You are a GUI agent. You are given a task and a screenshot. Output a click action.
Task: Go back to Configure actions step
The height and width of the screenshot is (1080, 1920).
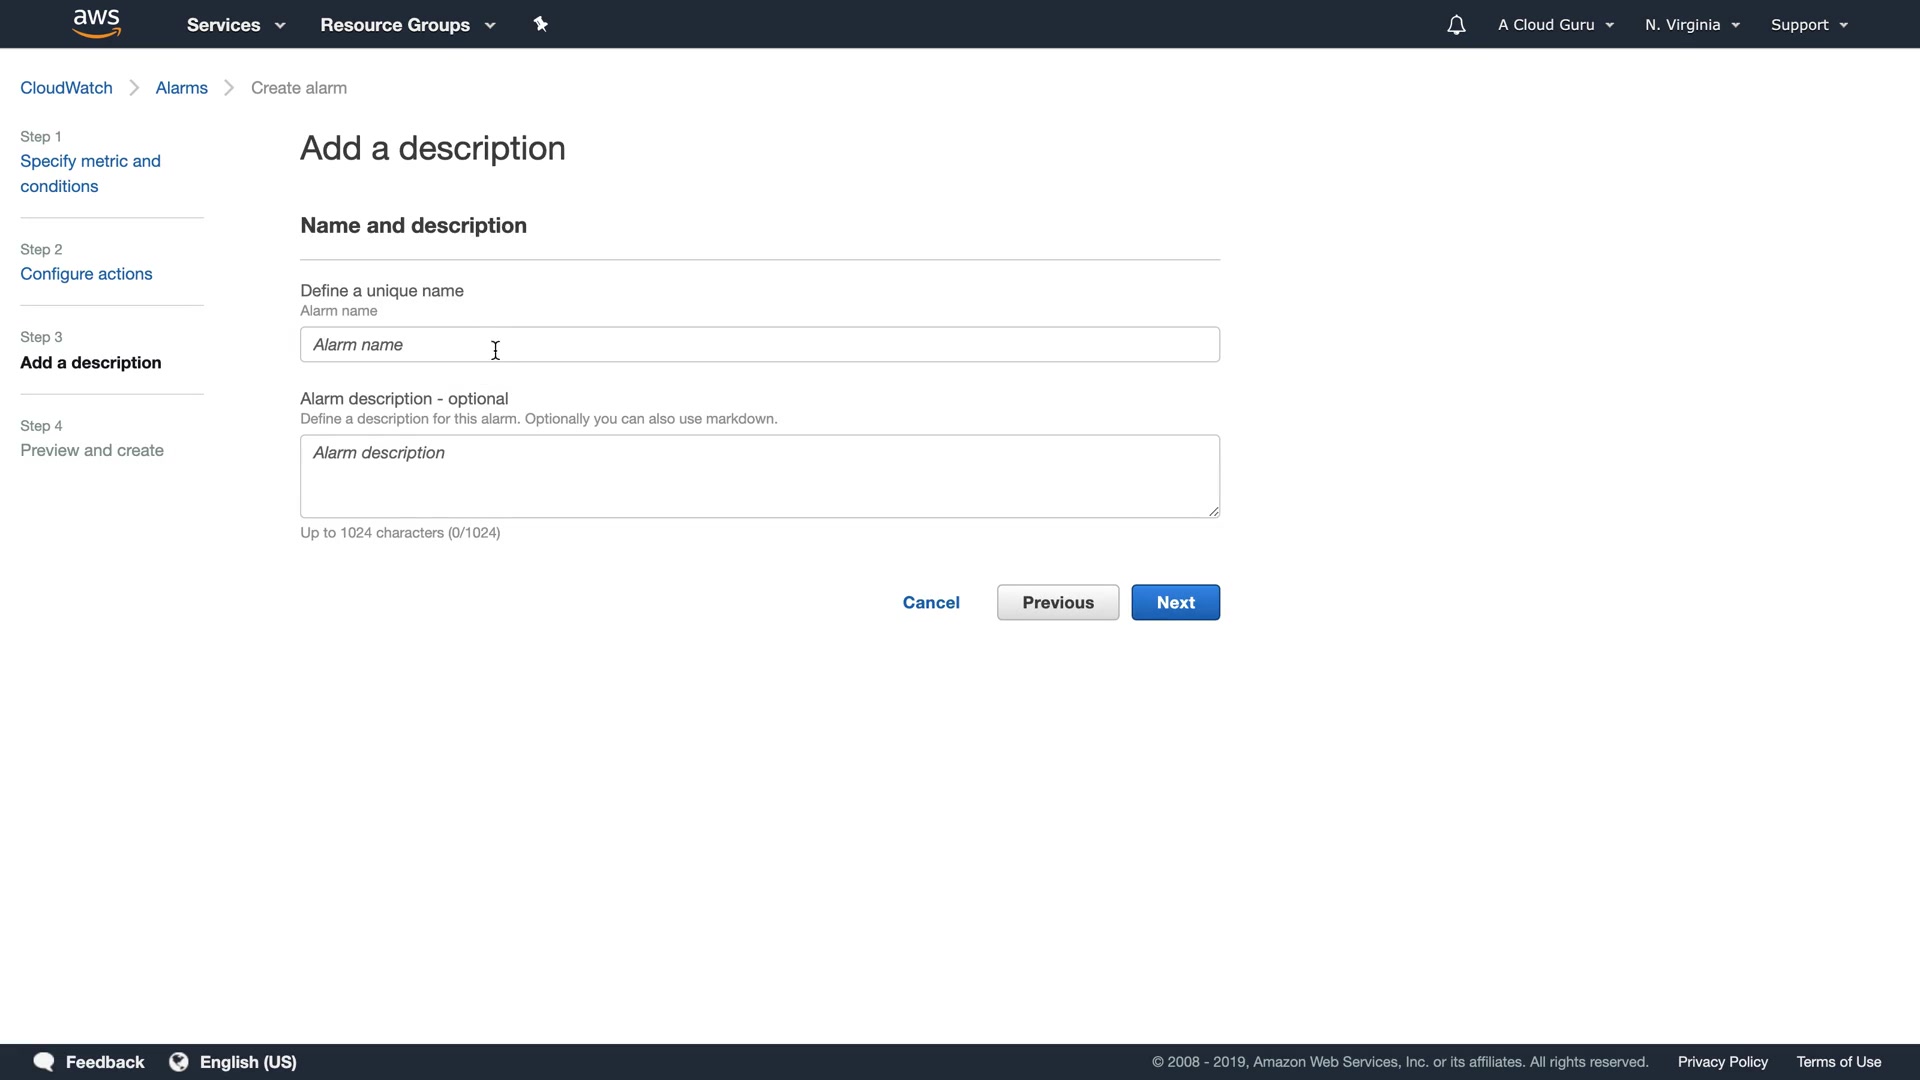(x=86, y=274)
